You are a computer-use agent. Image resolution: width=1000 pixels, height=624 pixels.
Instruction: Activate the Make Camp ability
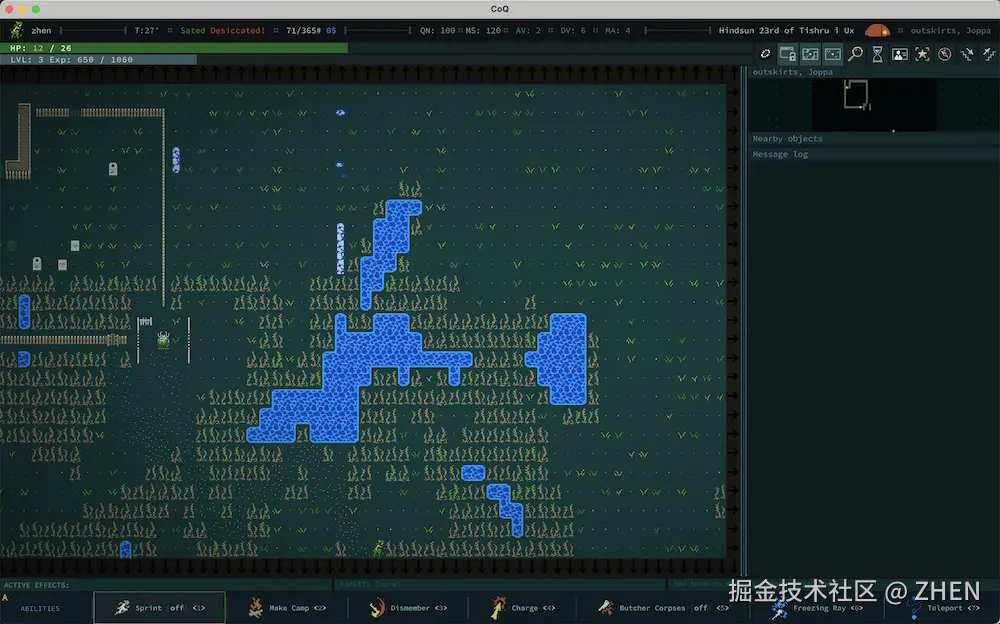coord(287,607)
